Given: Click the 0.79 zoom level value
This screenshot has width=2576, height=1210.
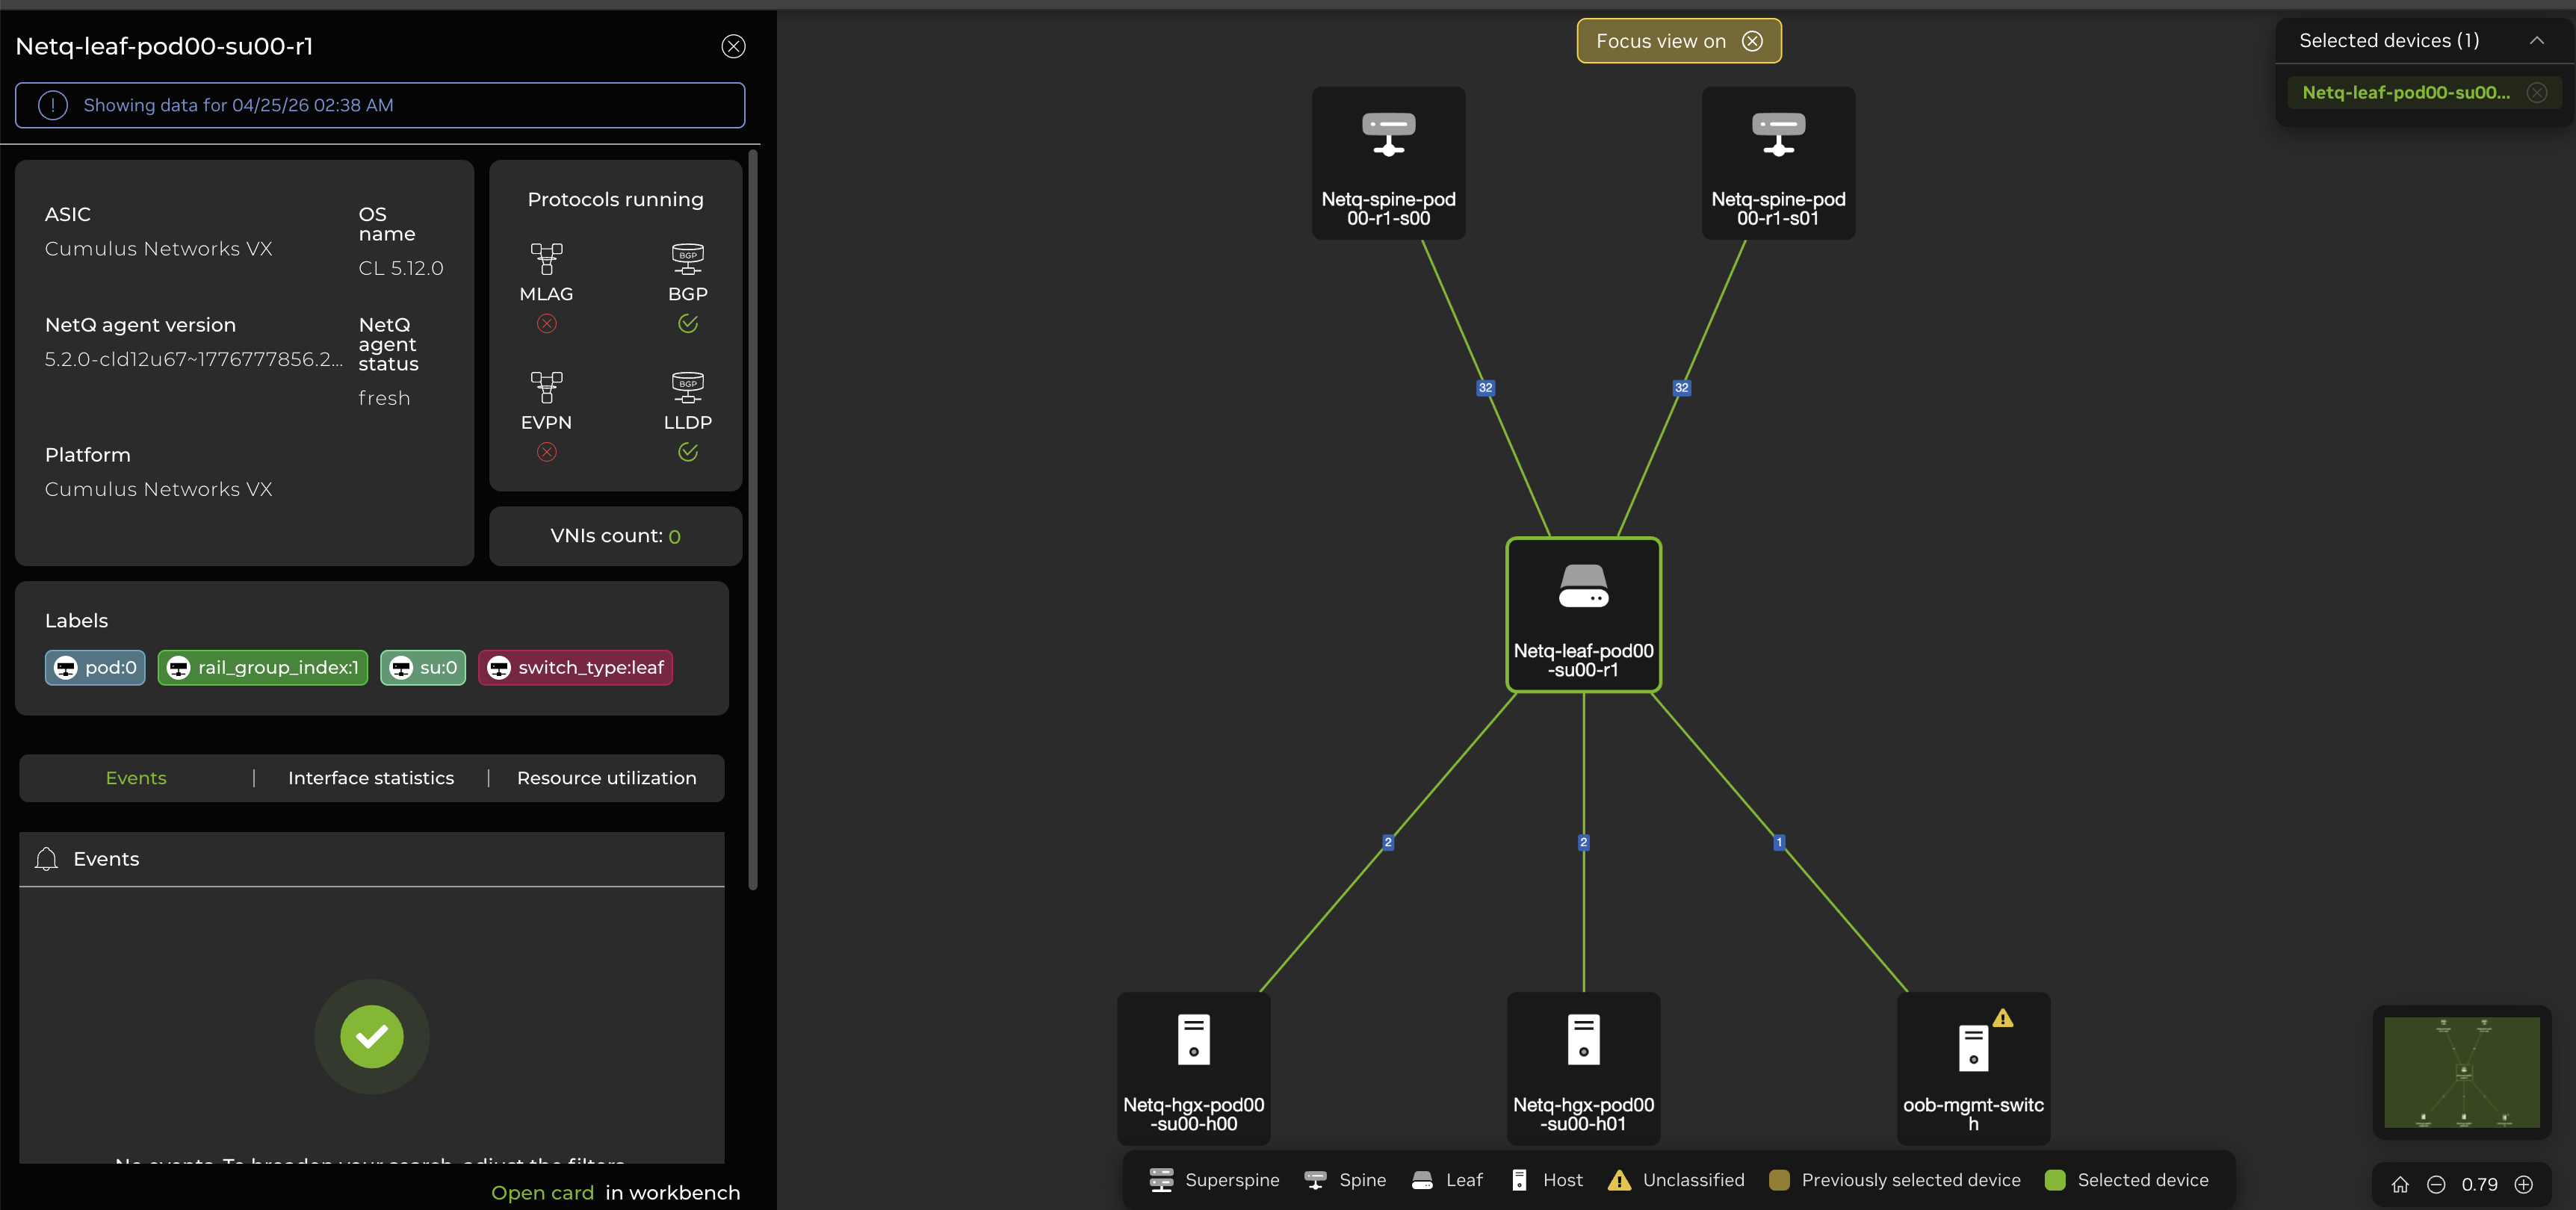Looking at the screenshot, I should [x=2479, y=1184].
